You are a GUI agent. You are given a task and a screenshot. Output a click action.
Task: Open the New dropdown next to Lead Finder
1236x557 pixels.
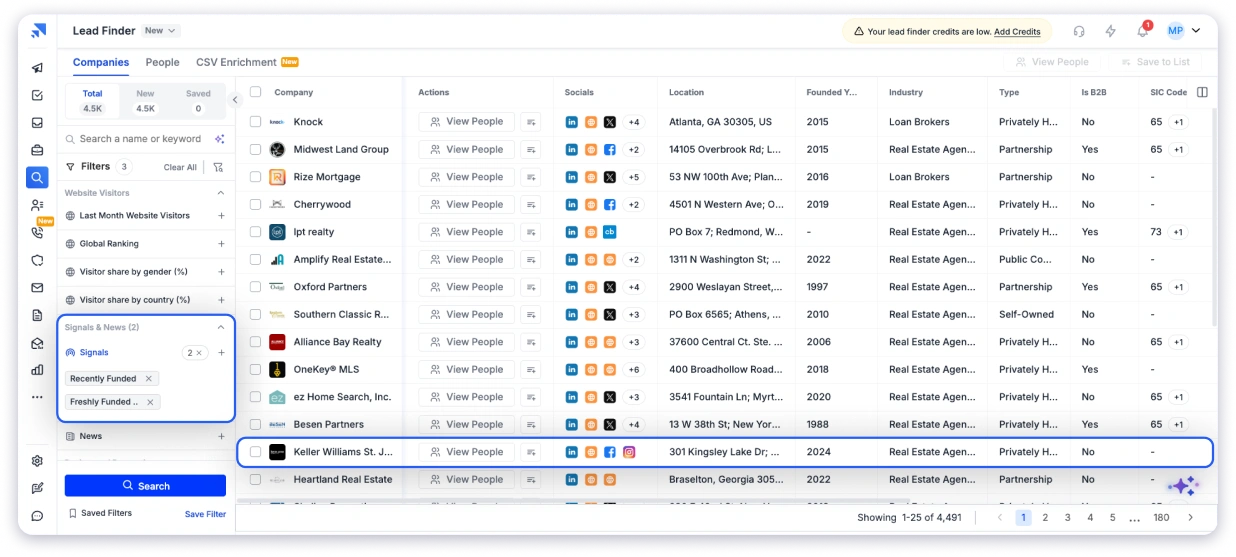click(160, 31)
